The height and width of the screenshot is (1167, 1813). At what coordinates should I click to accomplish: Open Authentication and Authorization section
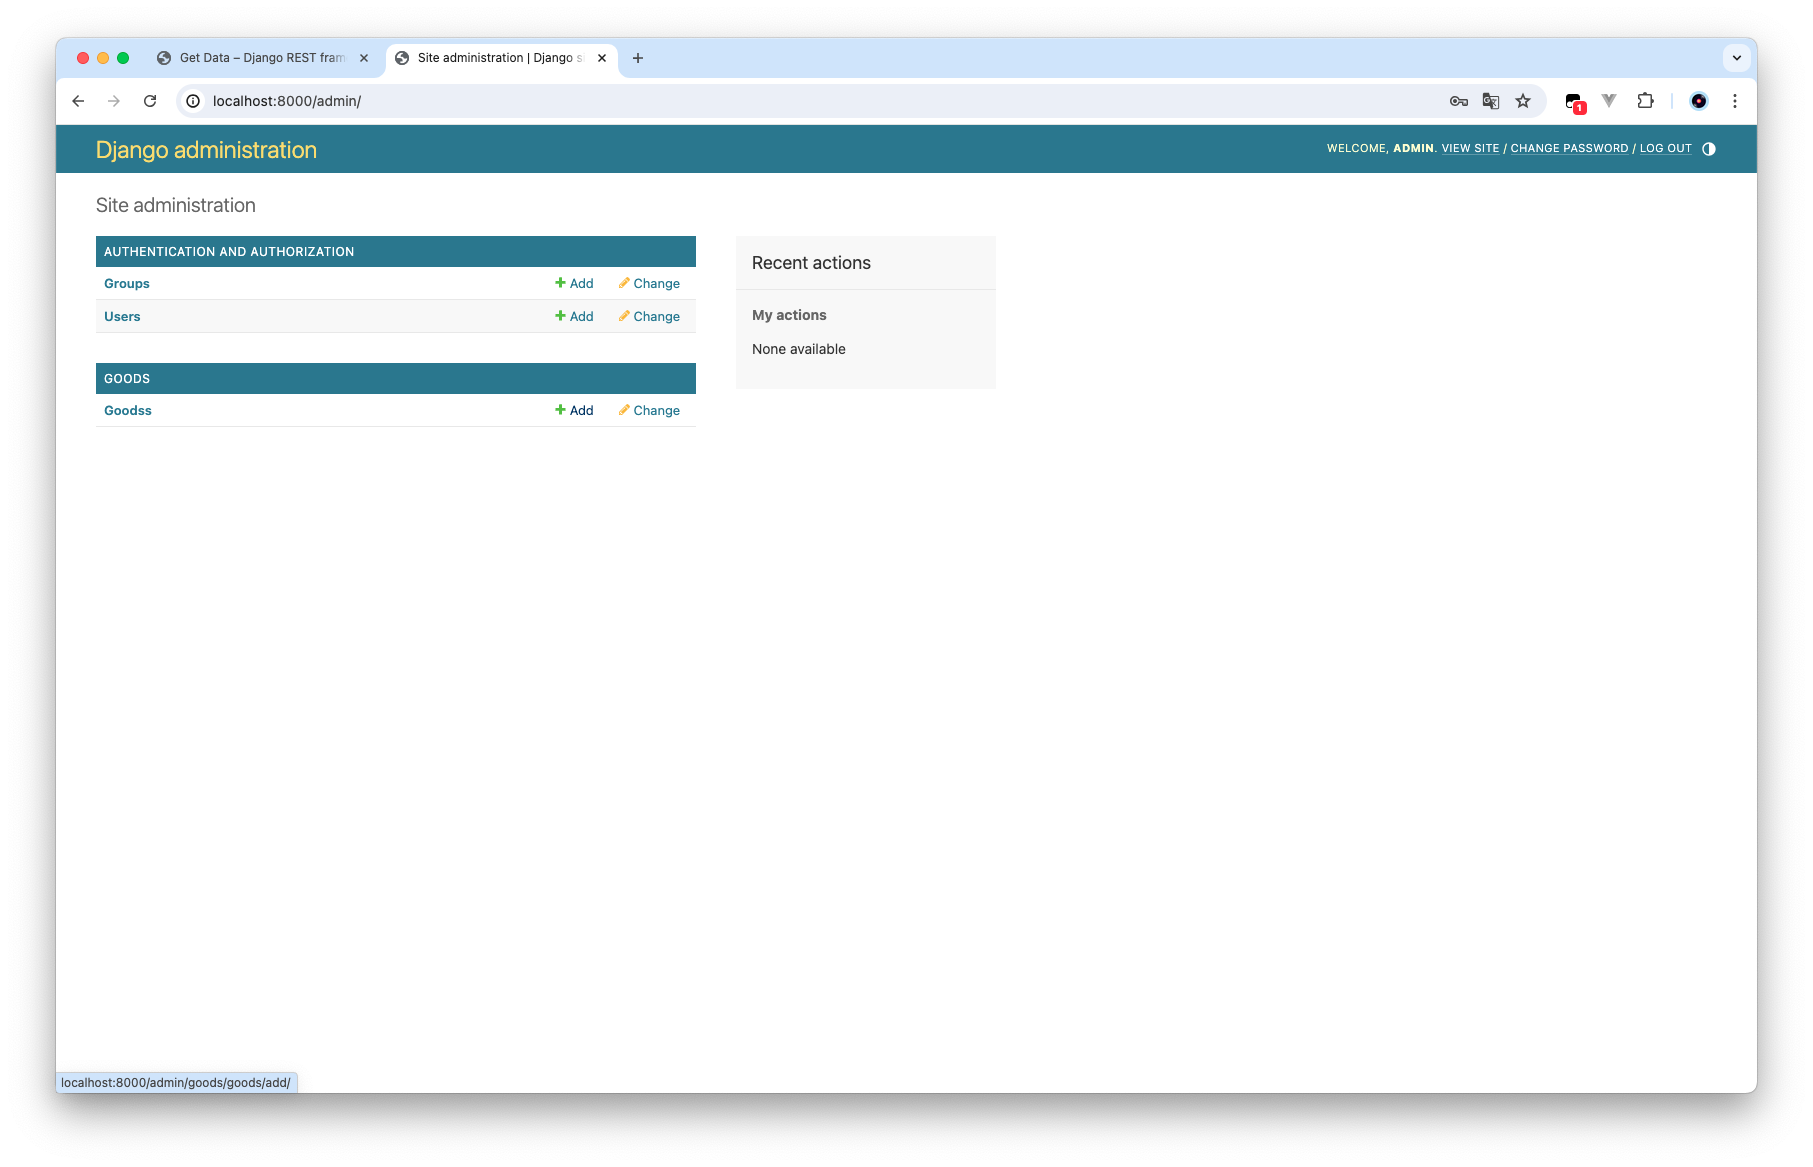(x=229, y=252)
